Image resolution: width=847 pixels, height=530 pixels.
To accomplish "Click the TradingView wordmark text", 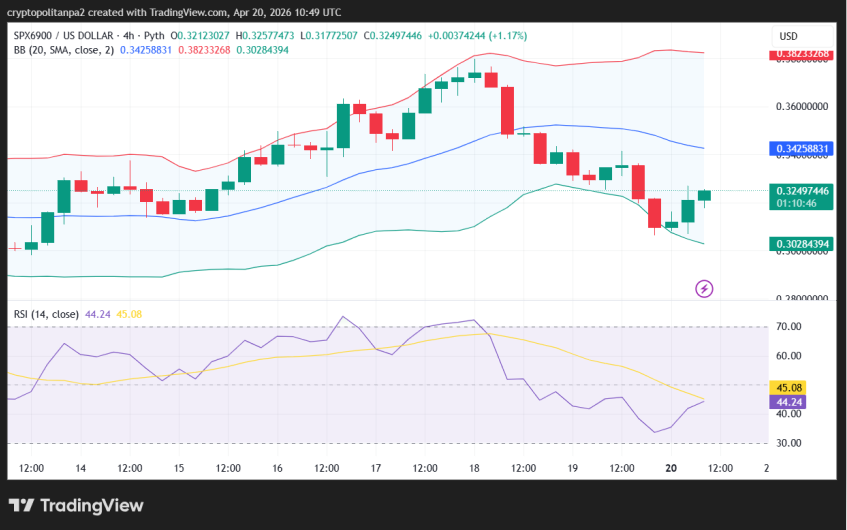I will 91,506.
